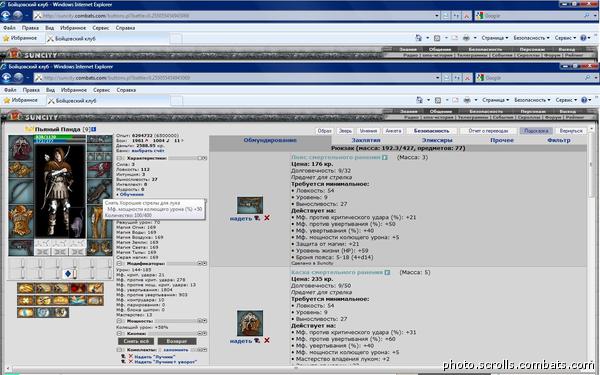Delete the belt item with its red X
The height and width of the screenshot is (375, 600).
(x=267, y=218)
